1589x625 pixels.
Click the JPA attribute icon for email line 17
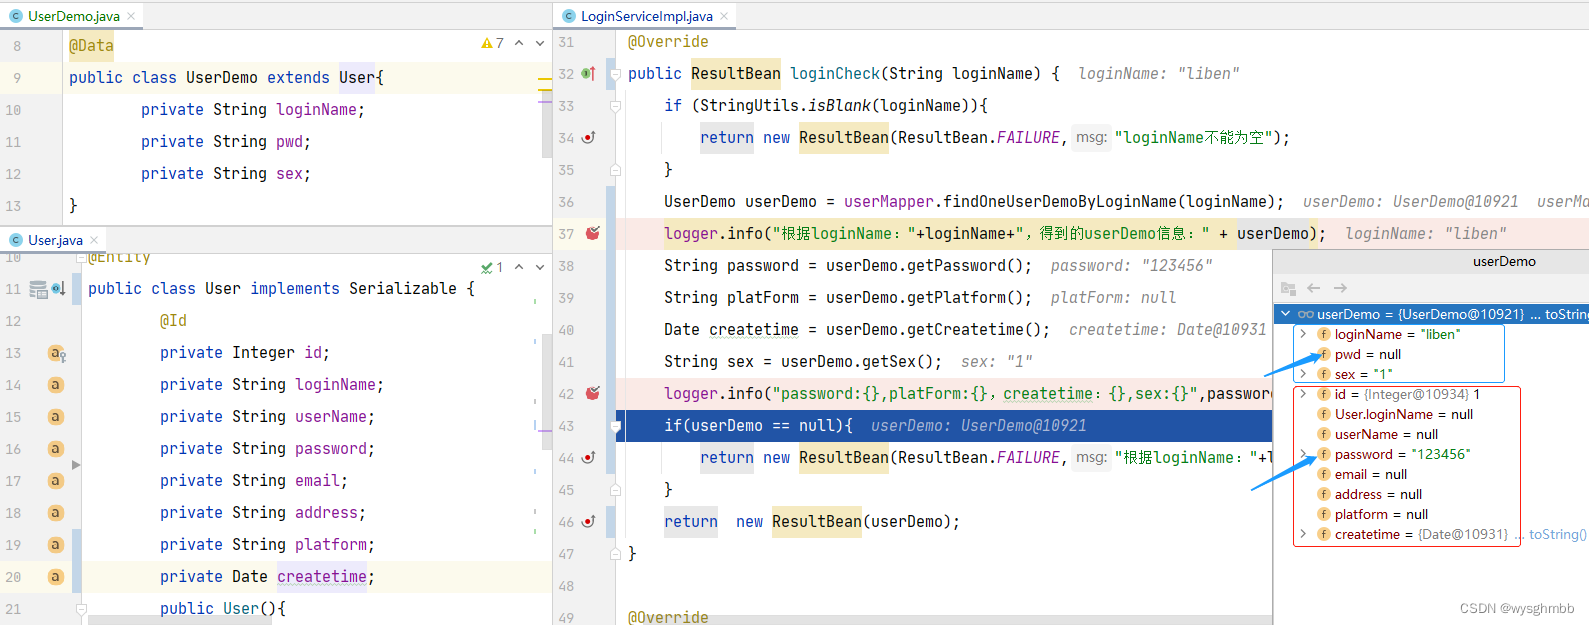click(x=56, y=481)
